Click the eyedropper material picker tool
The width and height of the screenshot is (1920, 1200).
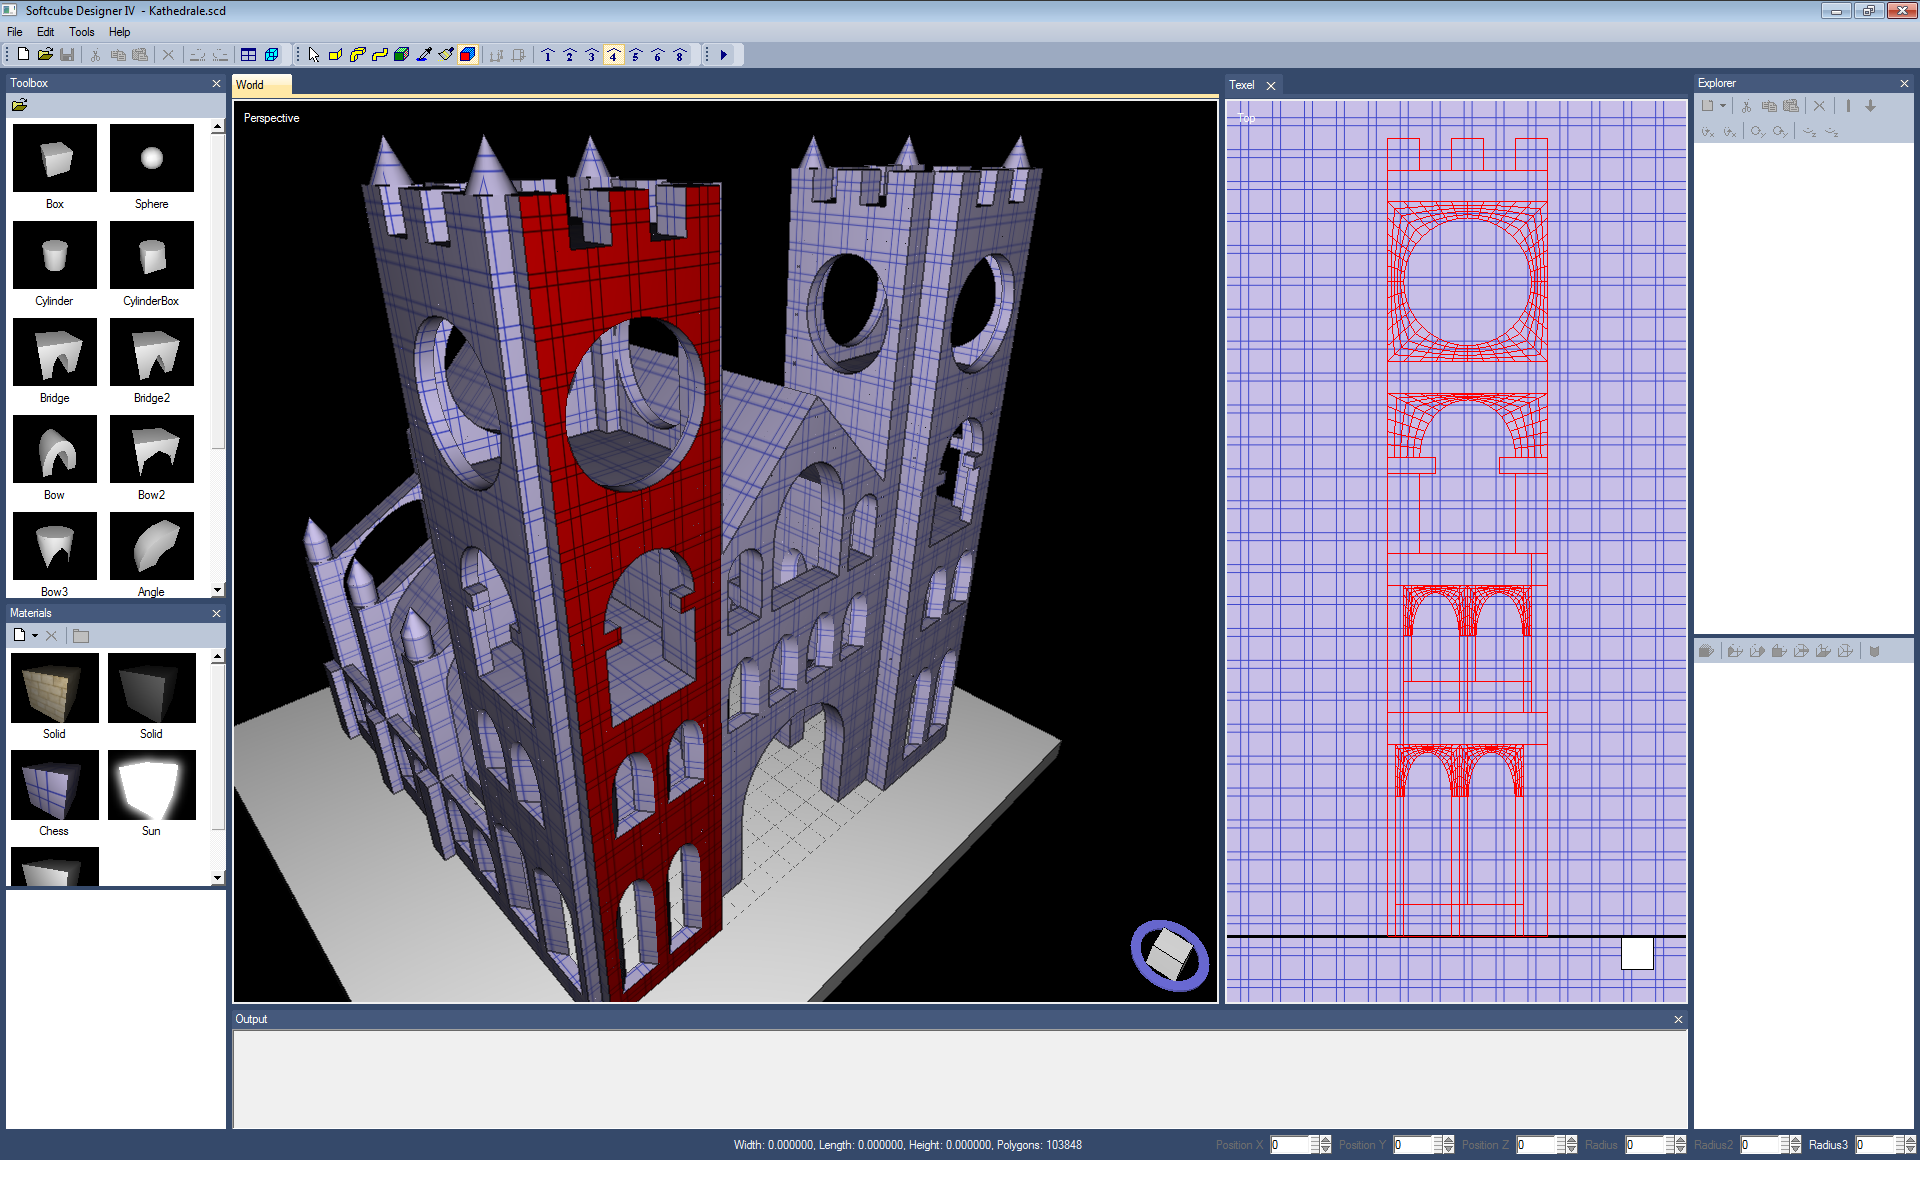click(424, 55)
